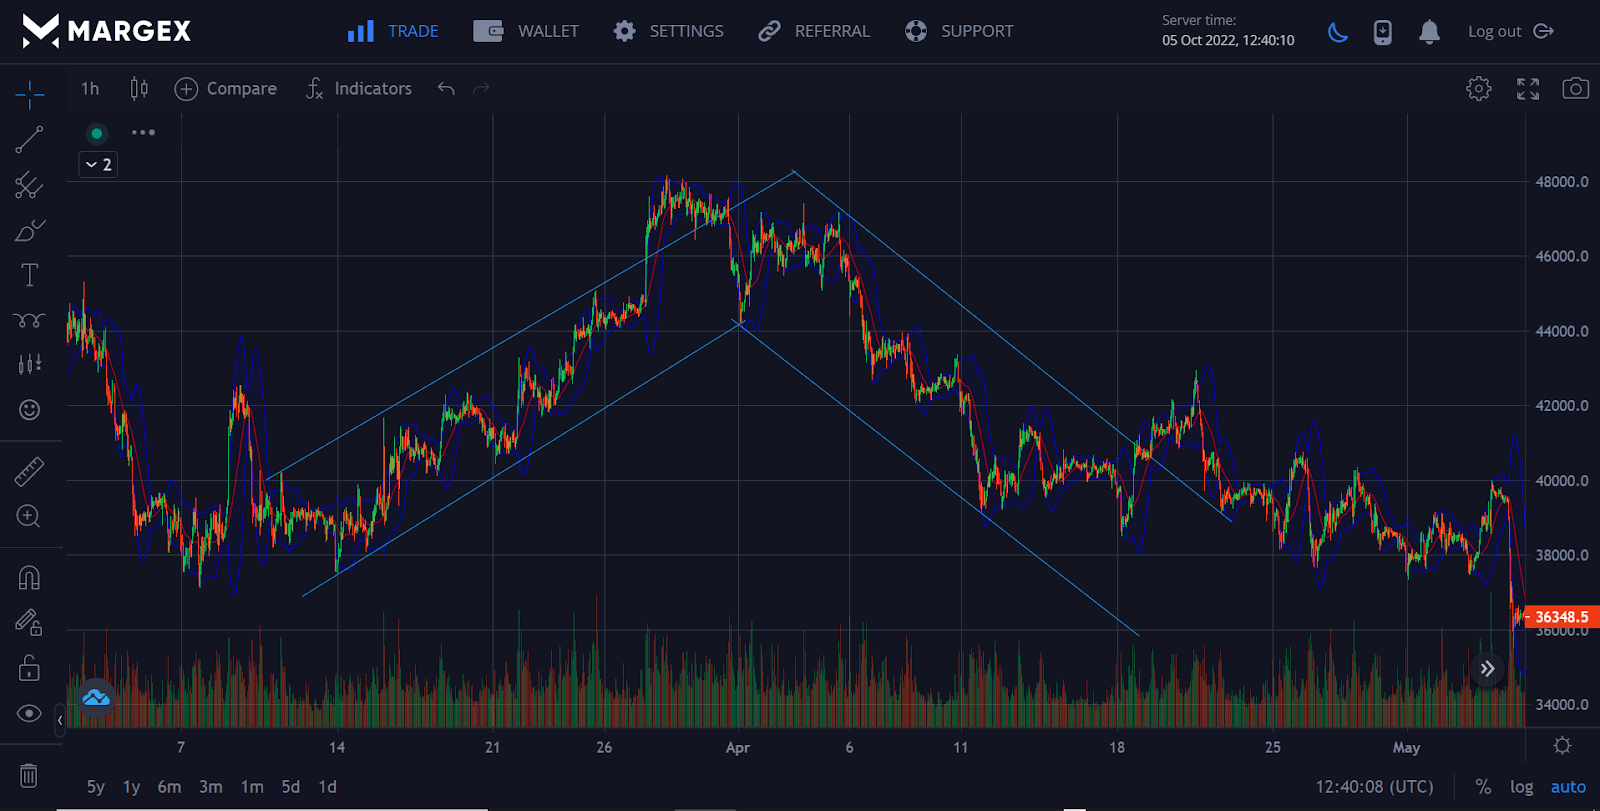Click the notifications bell icon
This screenshot has width=1600, height=811.
click(x=1429, y=32)
